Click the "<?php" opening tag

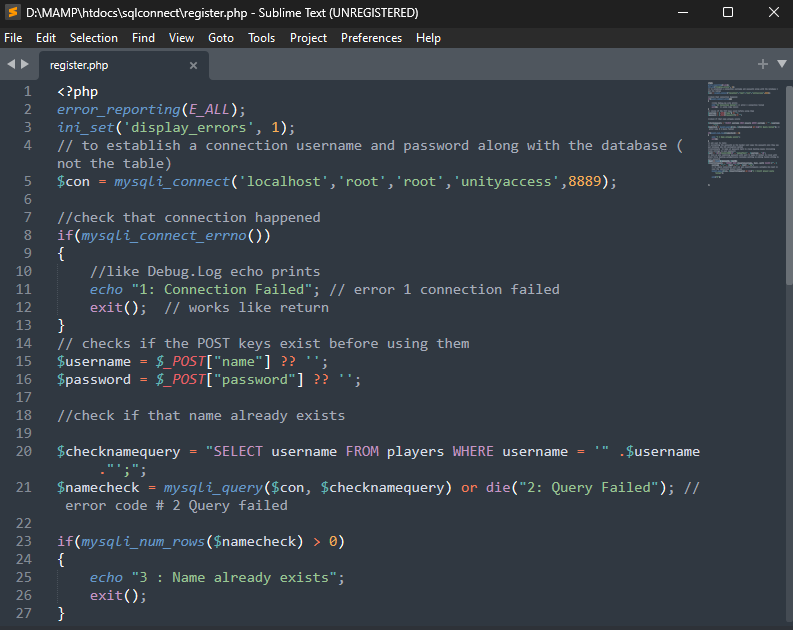tap(77, 92)
